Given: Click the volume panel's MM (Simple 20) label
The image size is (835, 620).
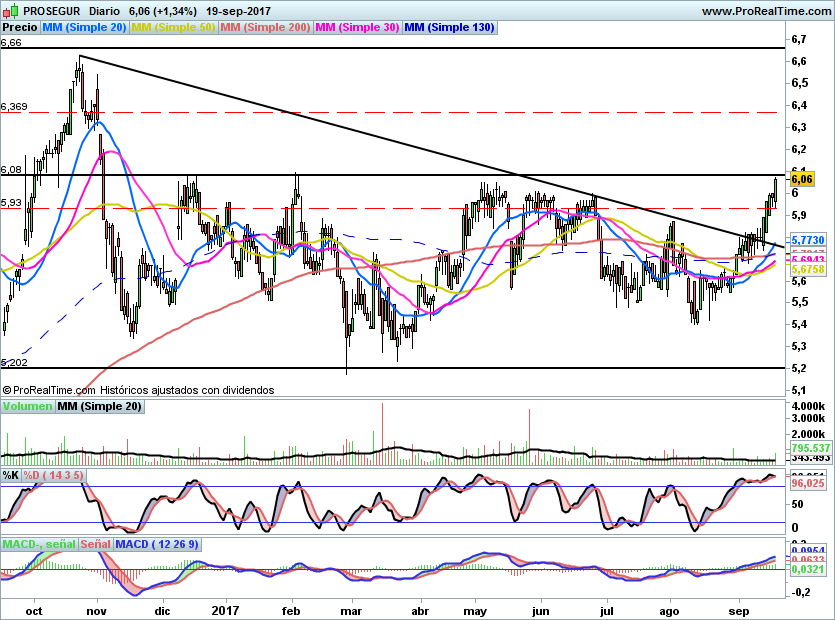Looking at the screenshot, I should click(99, 406).
